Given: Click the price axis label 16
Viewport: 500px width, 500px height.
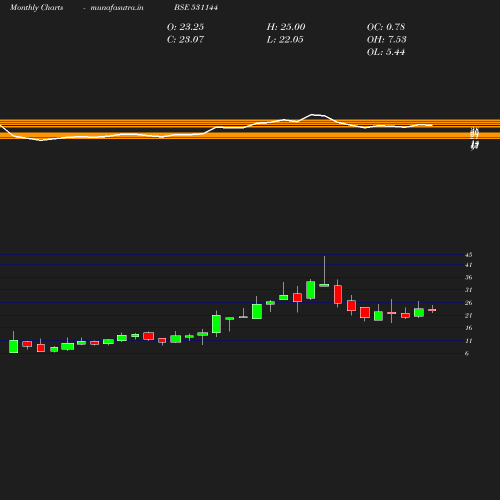Looking at the screenshot, I should coord(469,328).
